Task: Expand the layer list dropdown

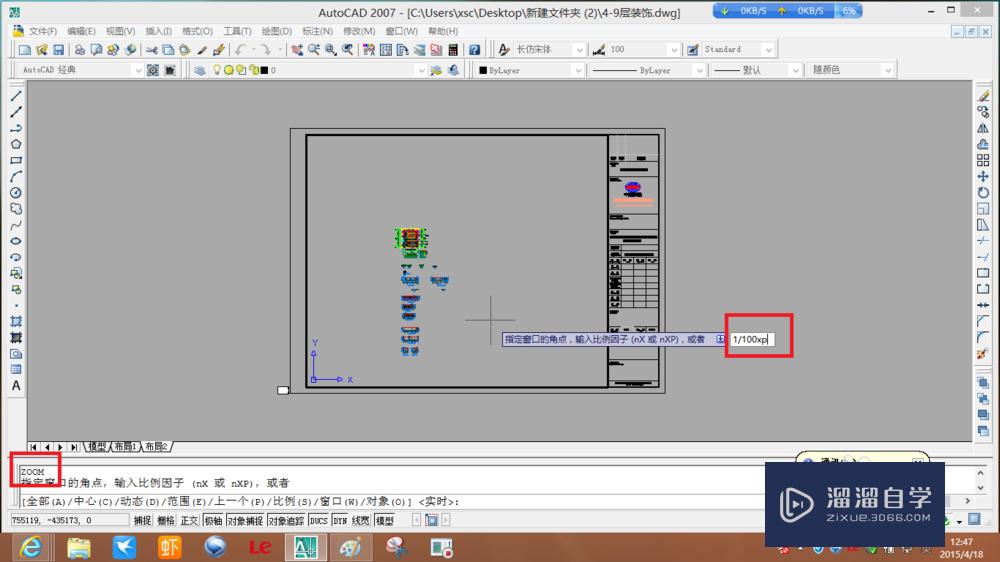Action: [420, 70]
